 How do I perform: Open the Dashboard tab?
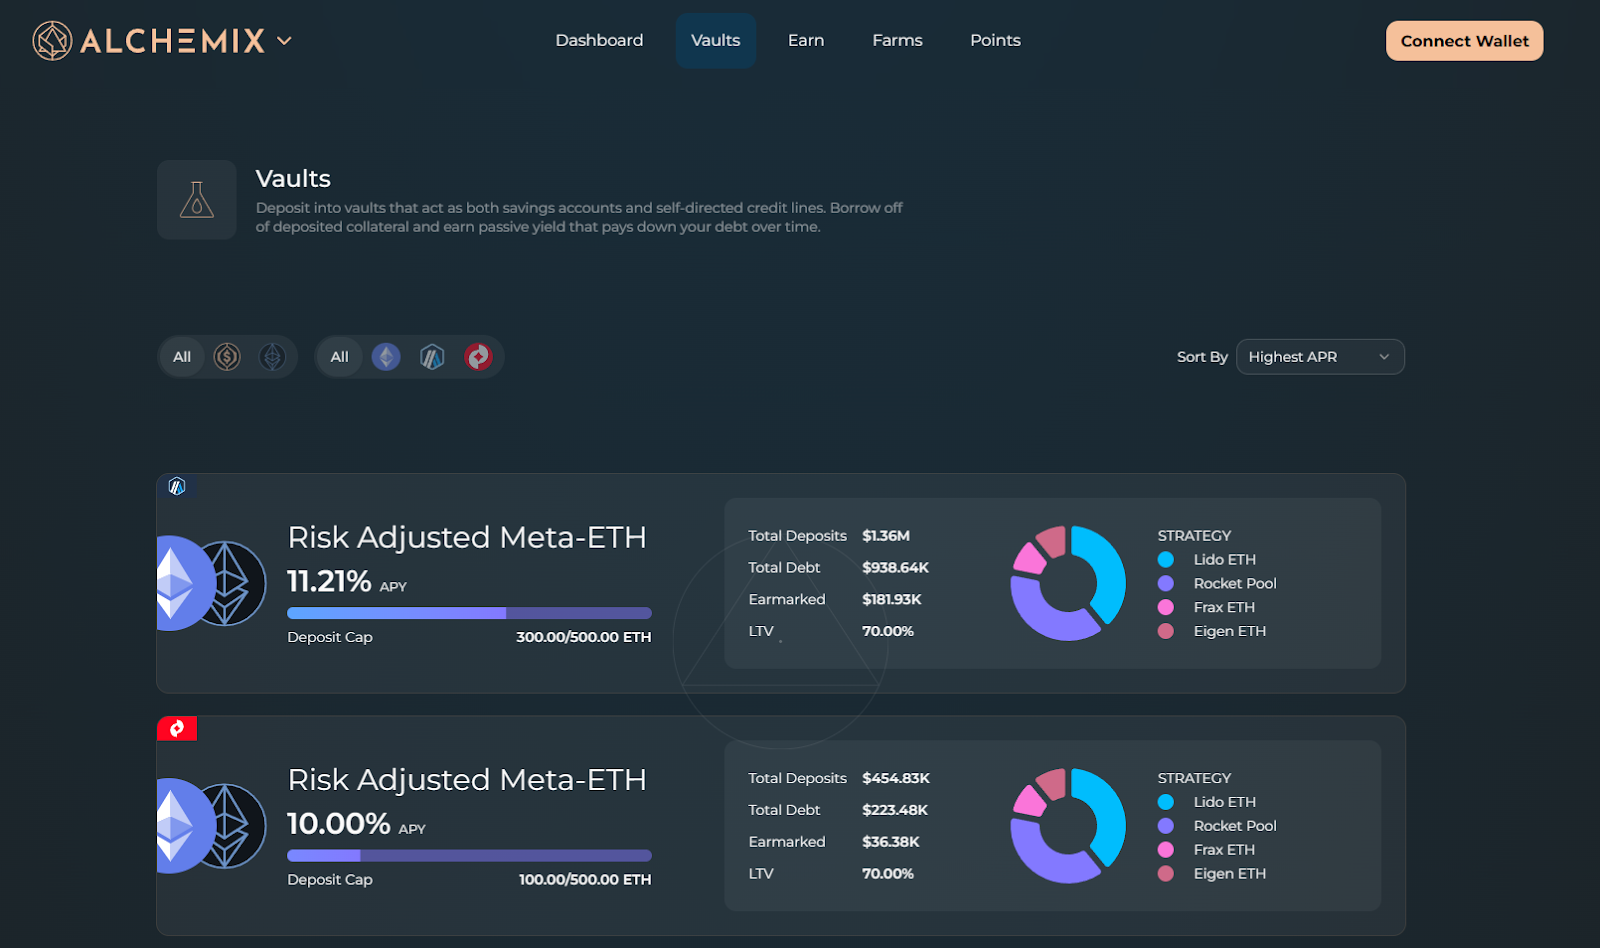(x=599, y=41)
